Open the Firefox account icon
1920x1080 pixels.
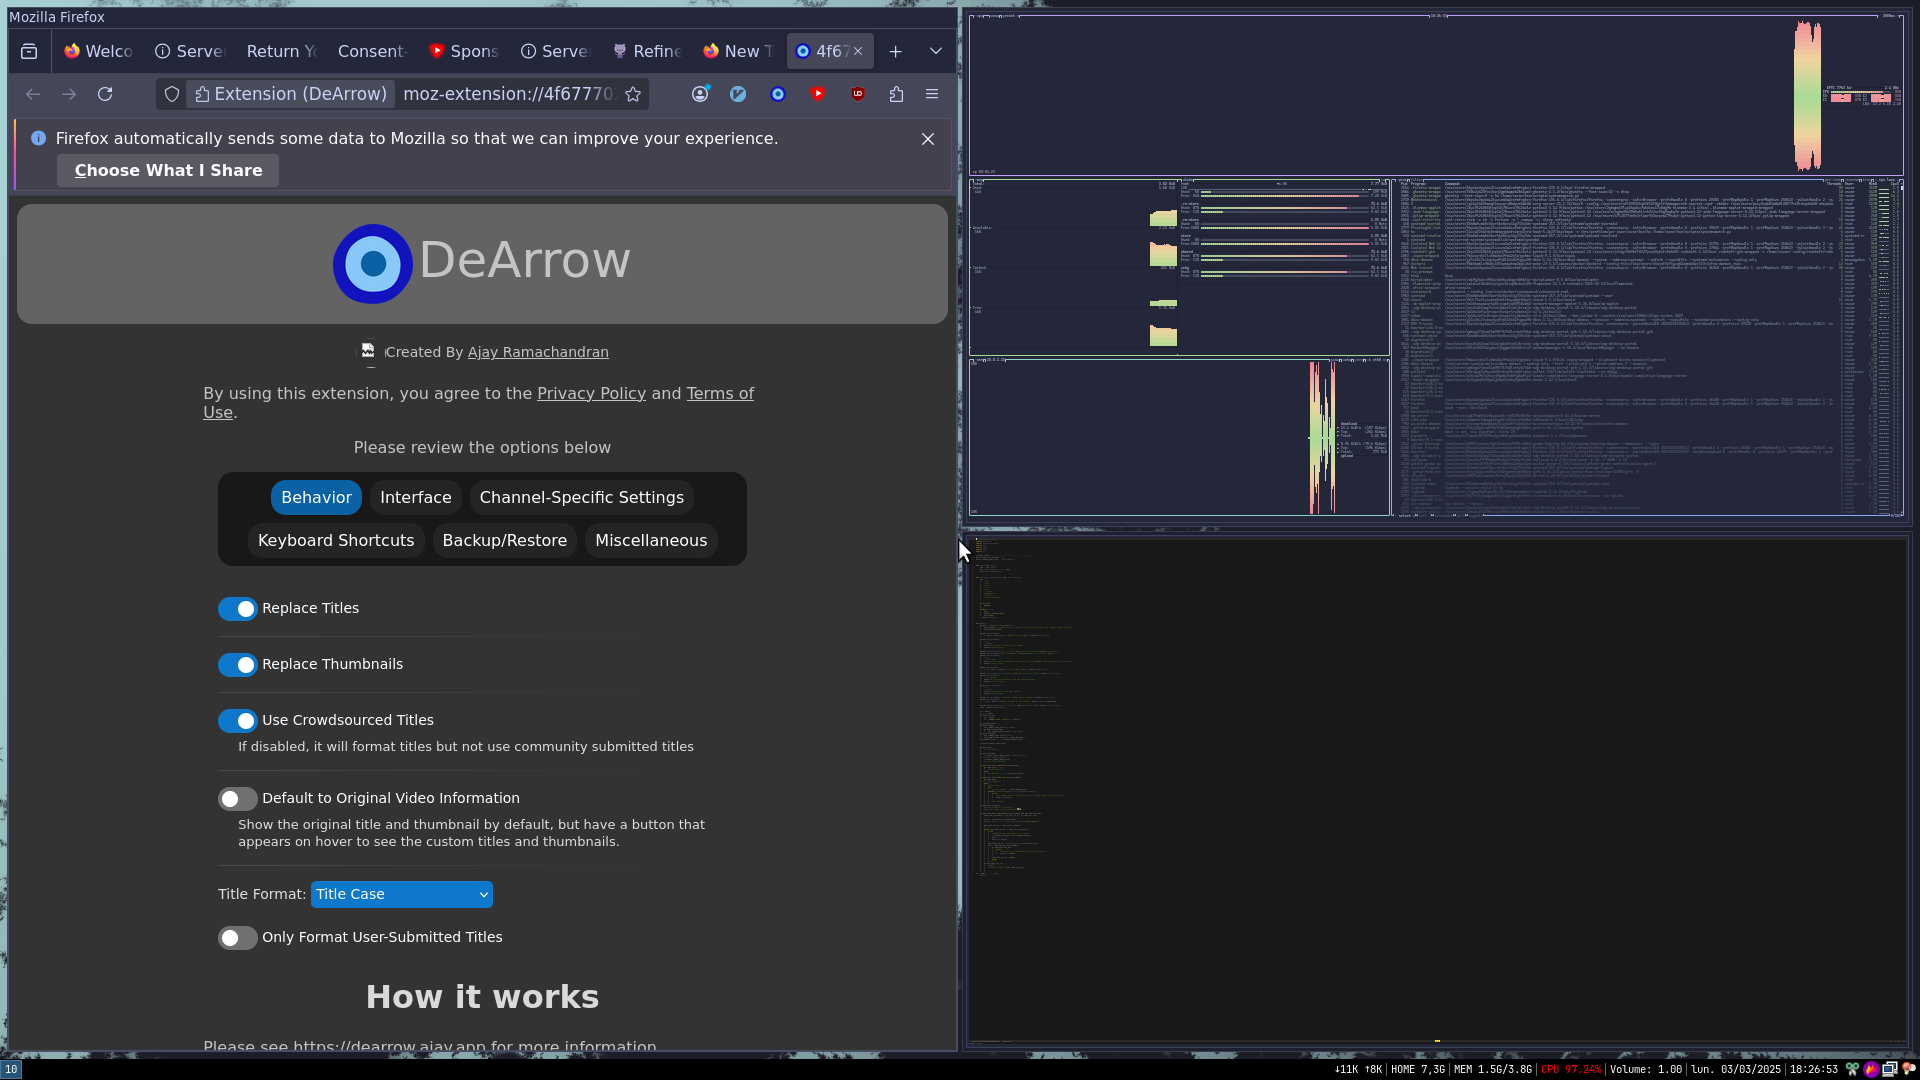[700, 94]
